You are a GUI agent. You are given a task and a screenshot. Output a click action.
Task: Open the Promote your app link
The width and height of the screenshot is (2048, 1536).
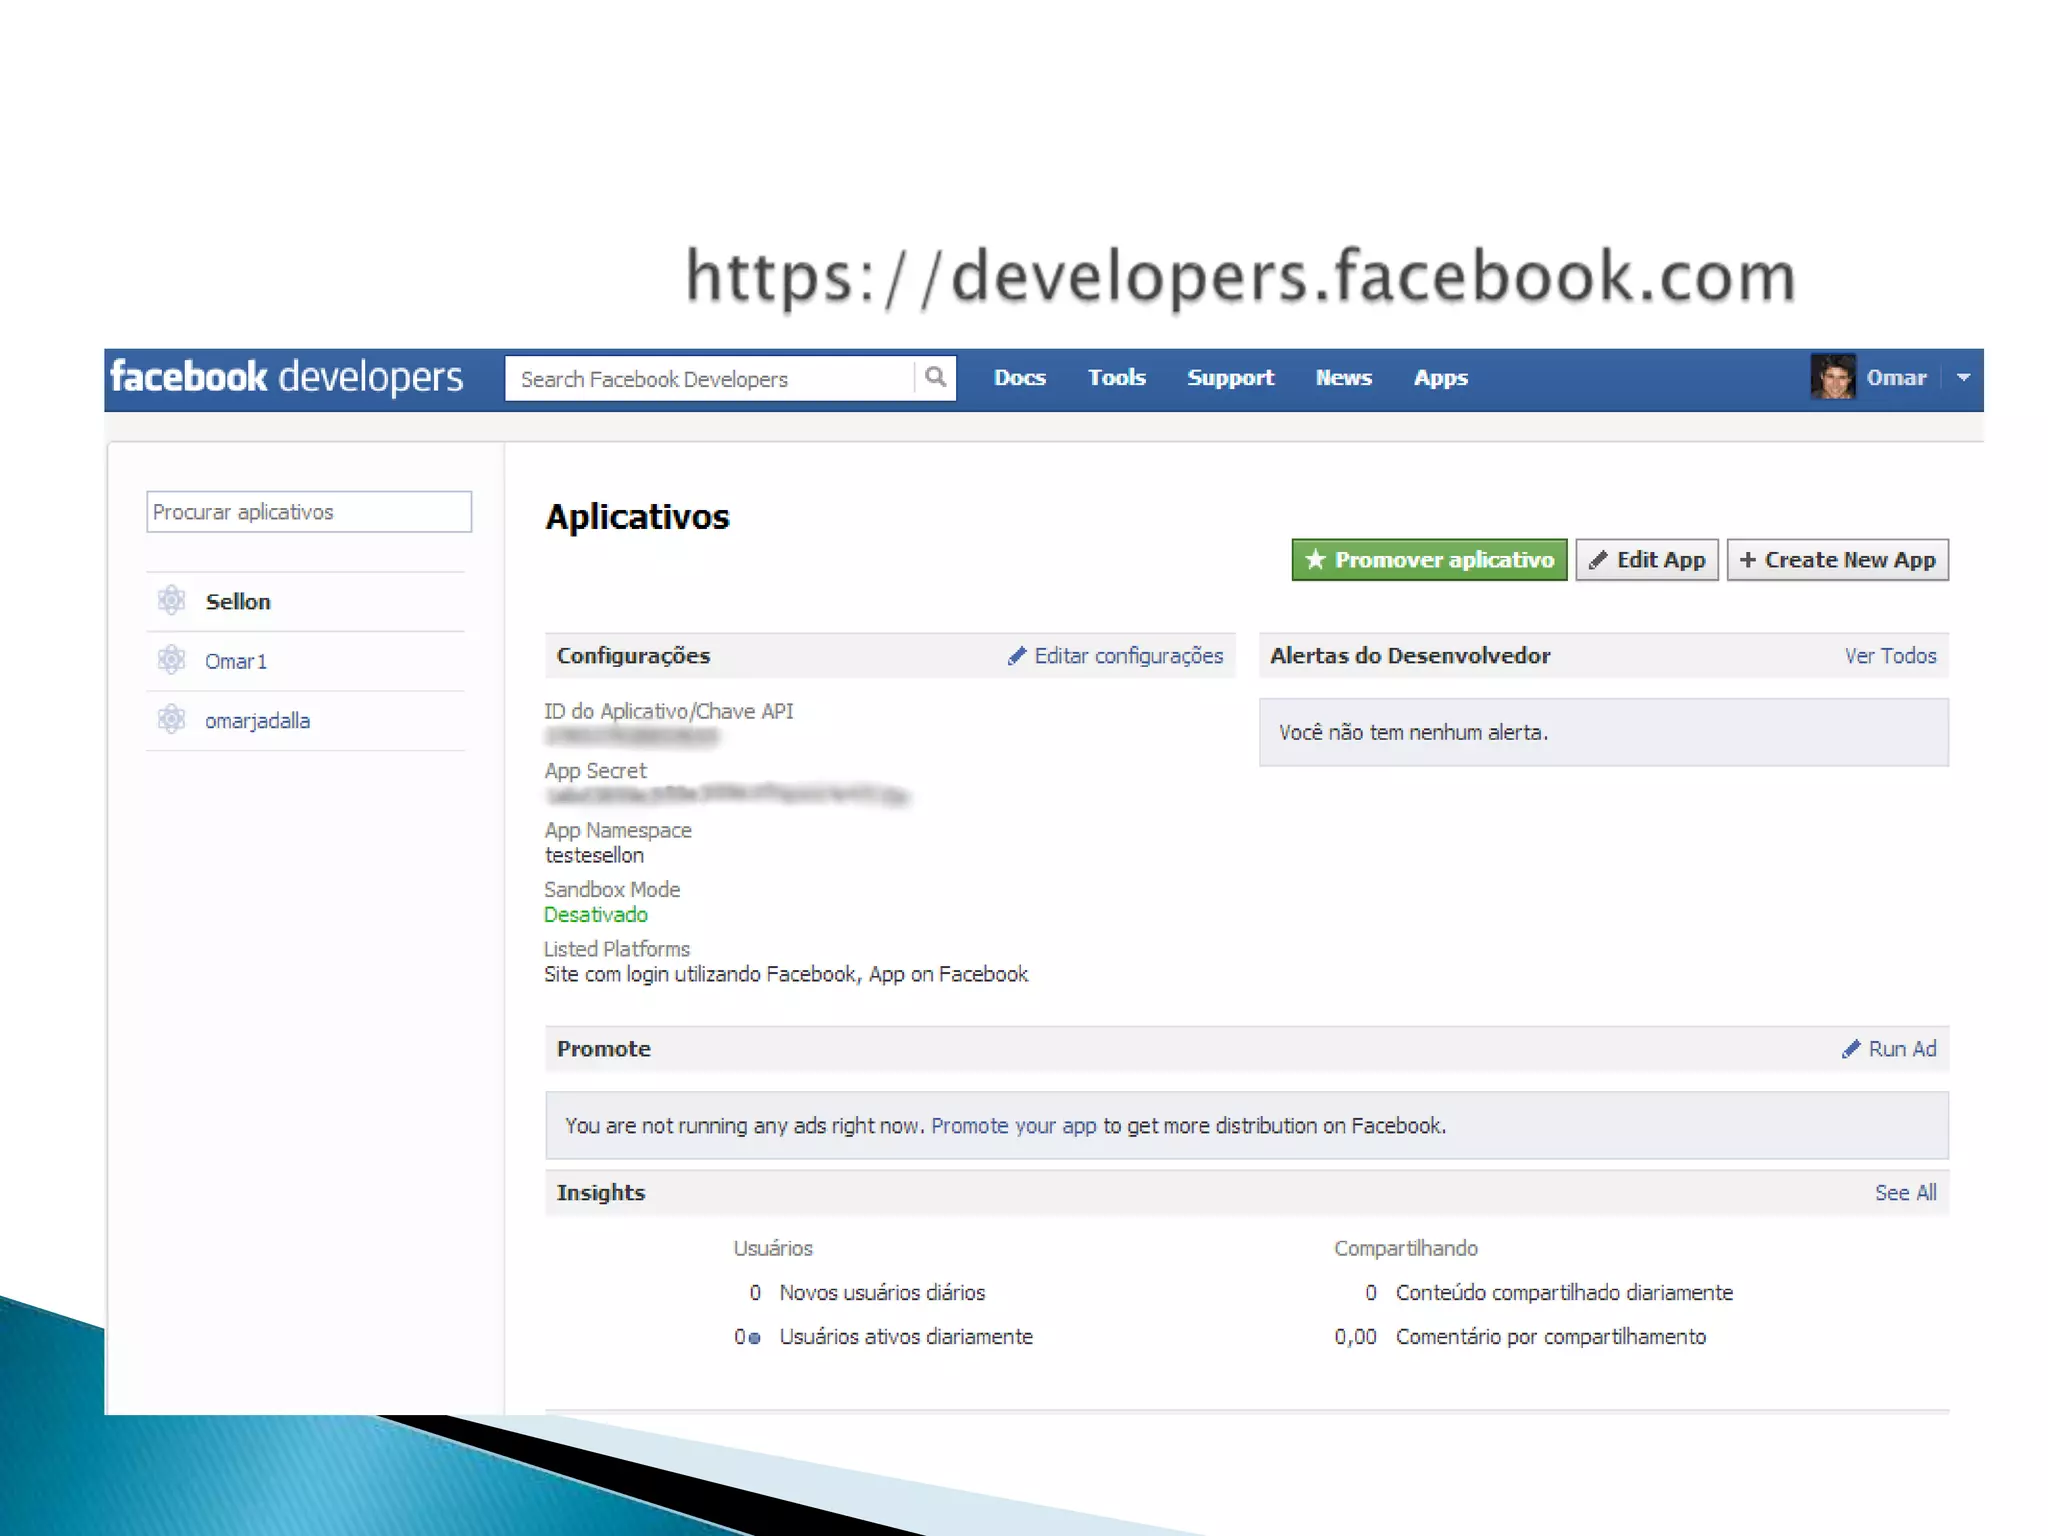tap(1013, 1126)
